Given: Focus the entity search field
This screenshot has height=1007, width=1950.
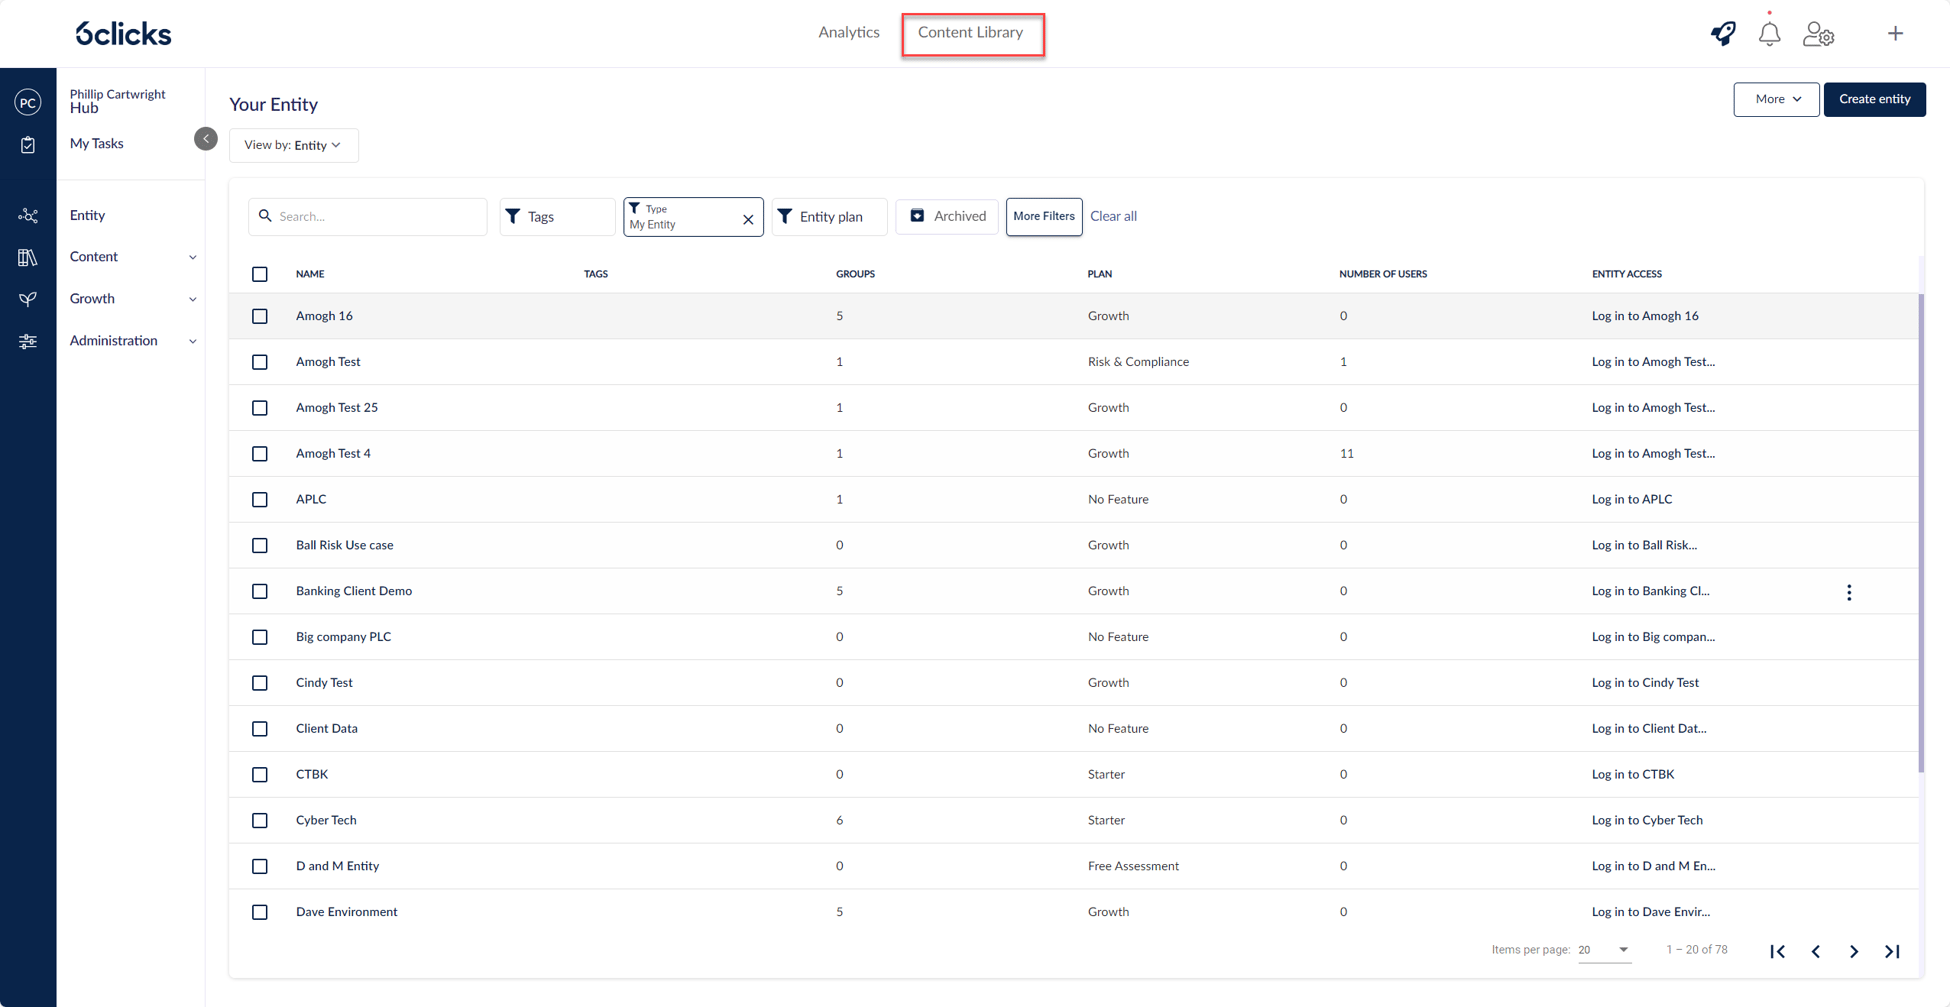Looking at the screenshot, I should [x=375, y=216].
